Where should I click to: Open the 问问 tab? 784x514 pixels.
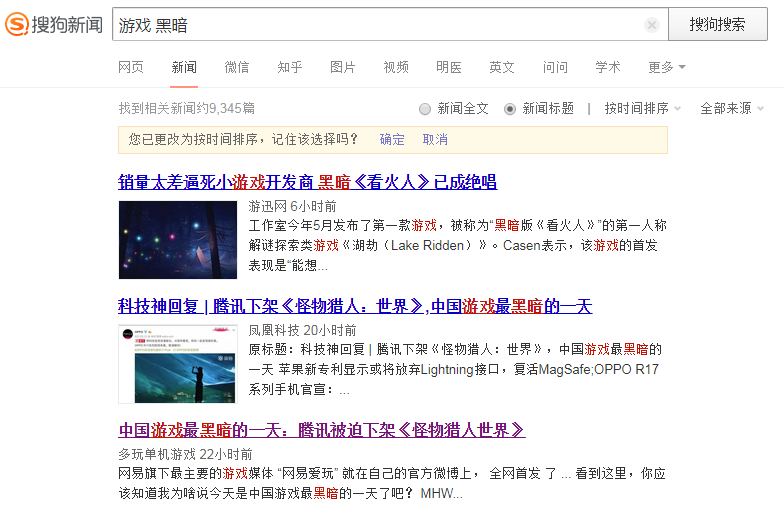click(555, 67)
